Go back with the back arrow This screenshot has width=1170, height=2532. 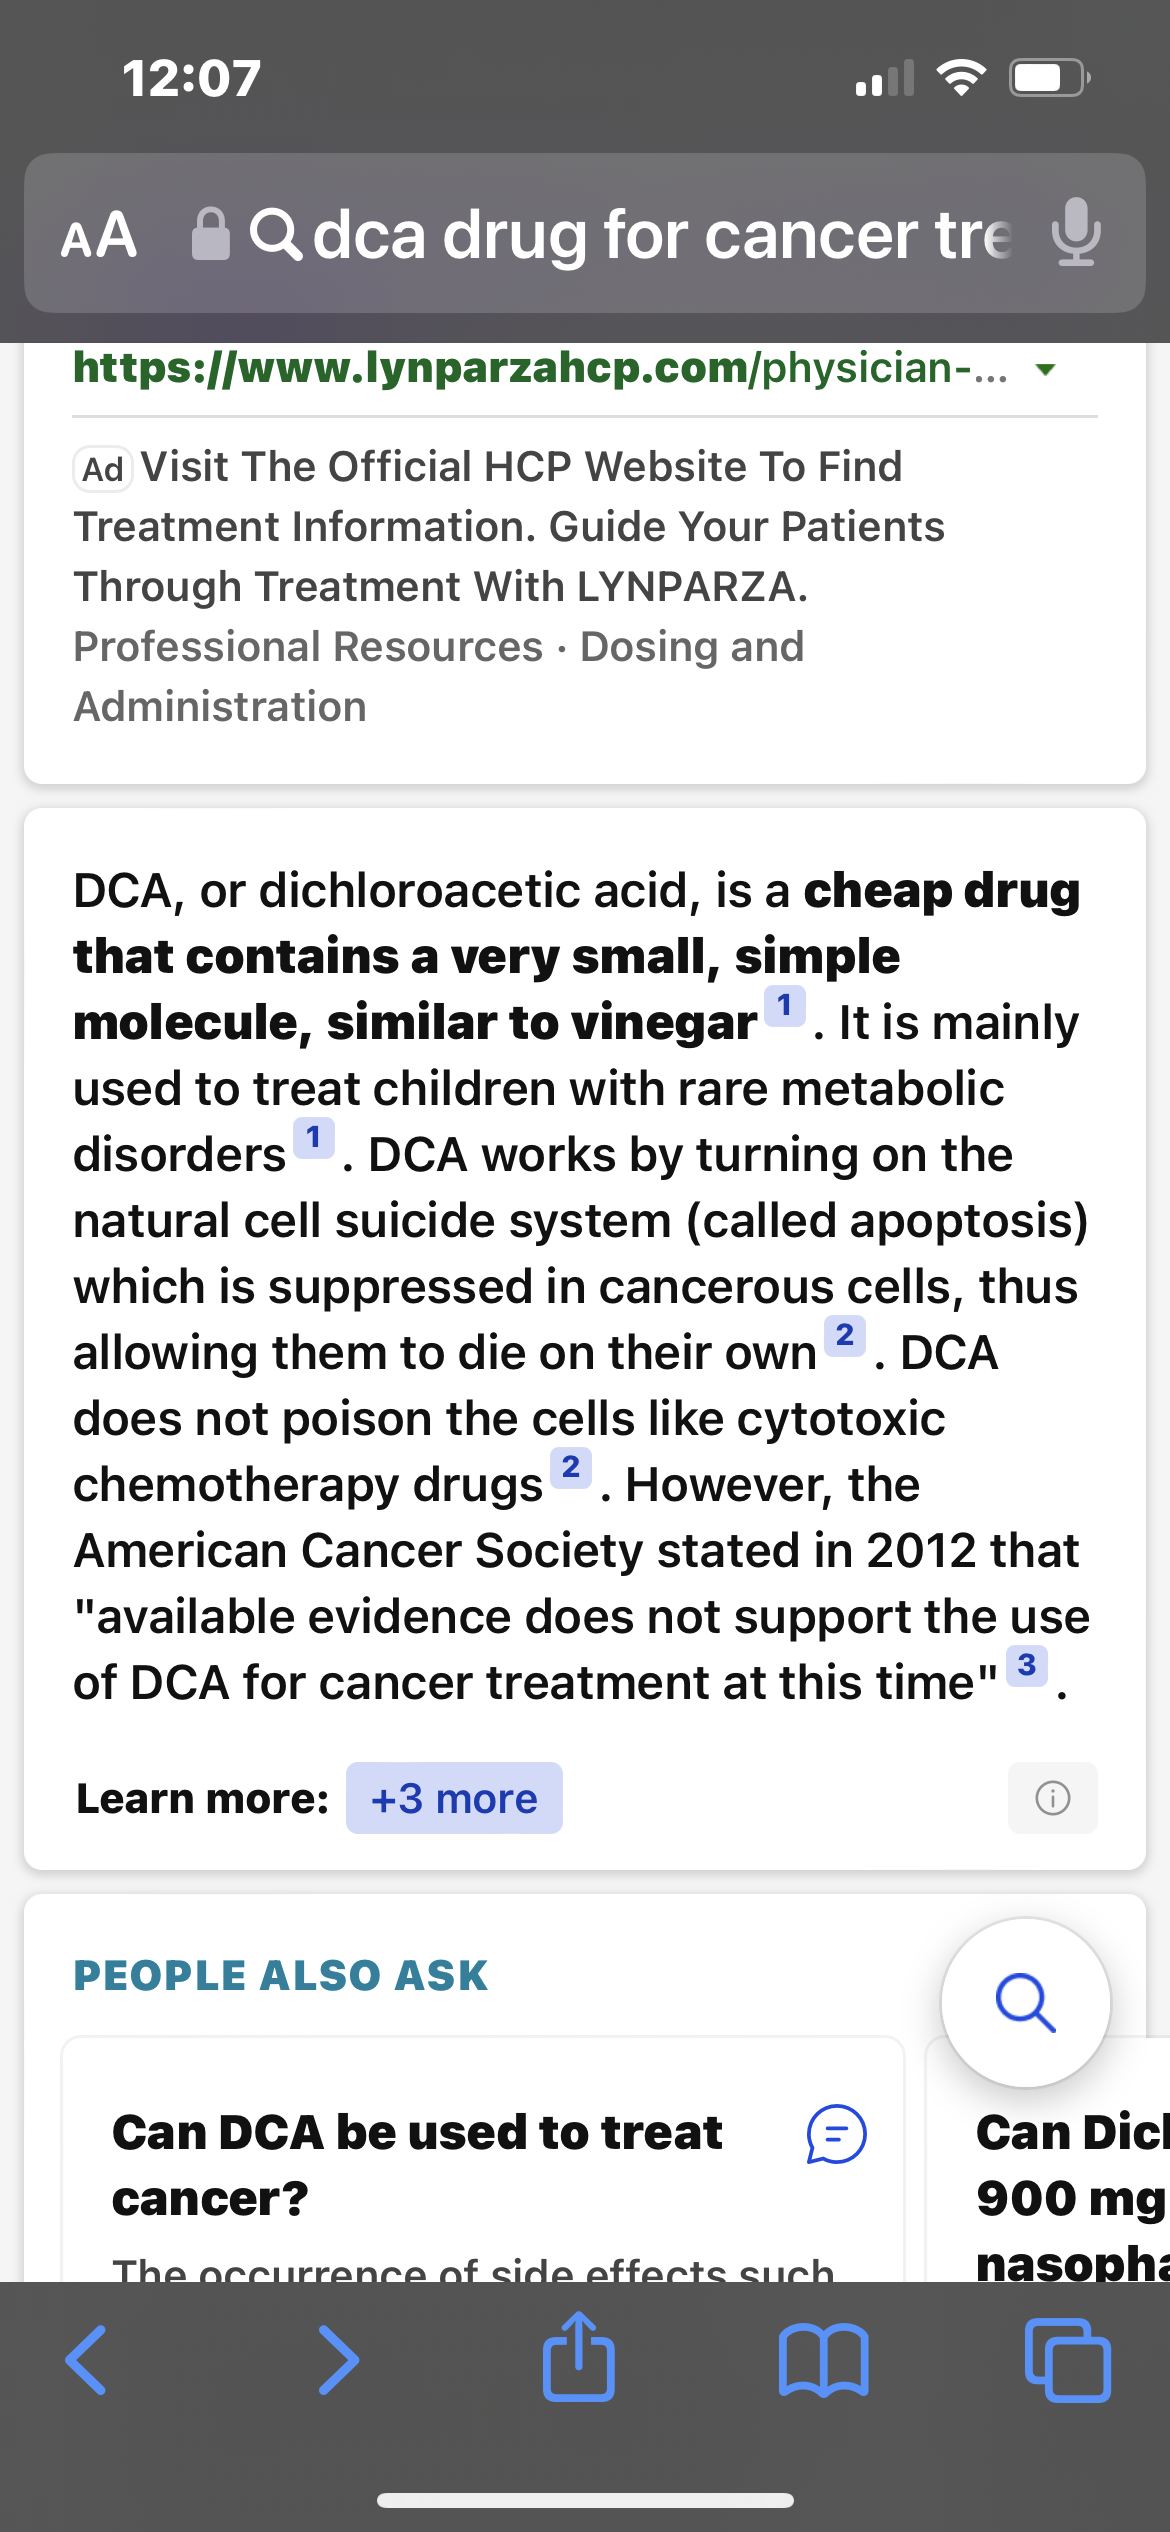click(x=86, y=2360)
